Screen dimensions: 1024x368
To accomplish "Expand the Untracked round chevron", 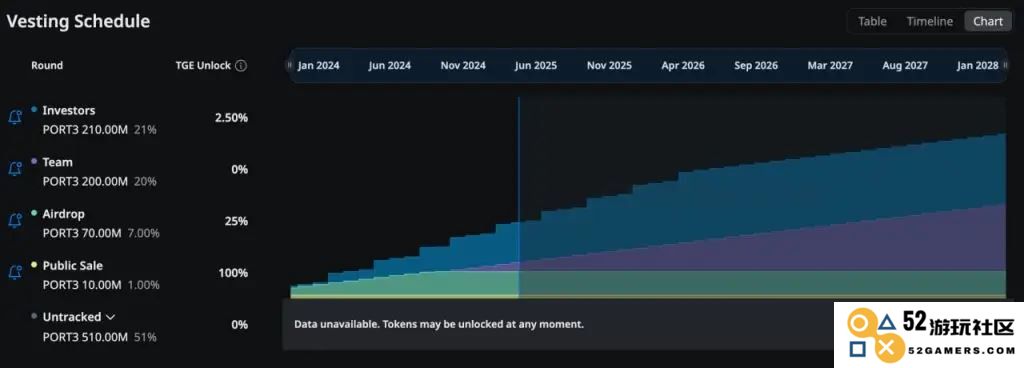I will [x=110, y=317].
